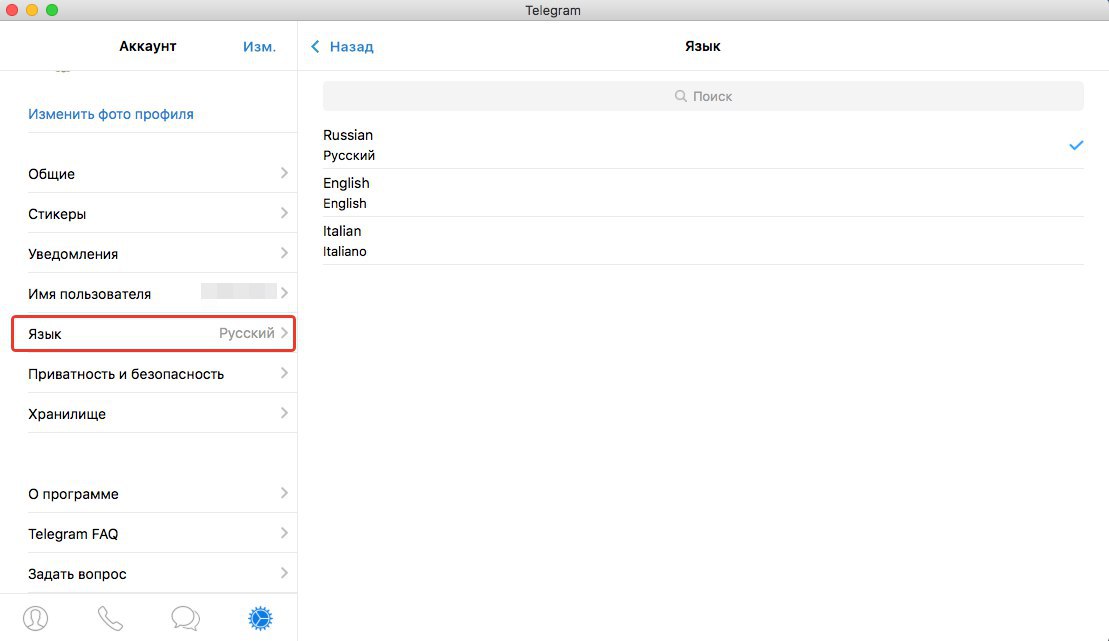Image resolution: width=1109 pixels, height=641 pixels.
Task: Click chevron on Приватность и безопасность row
Action: pyautogui.click(x=284, y=373)
